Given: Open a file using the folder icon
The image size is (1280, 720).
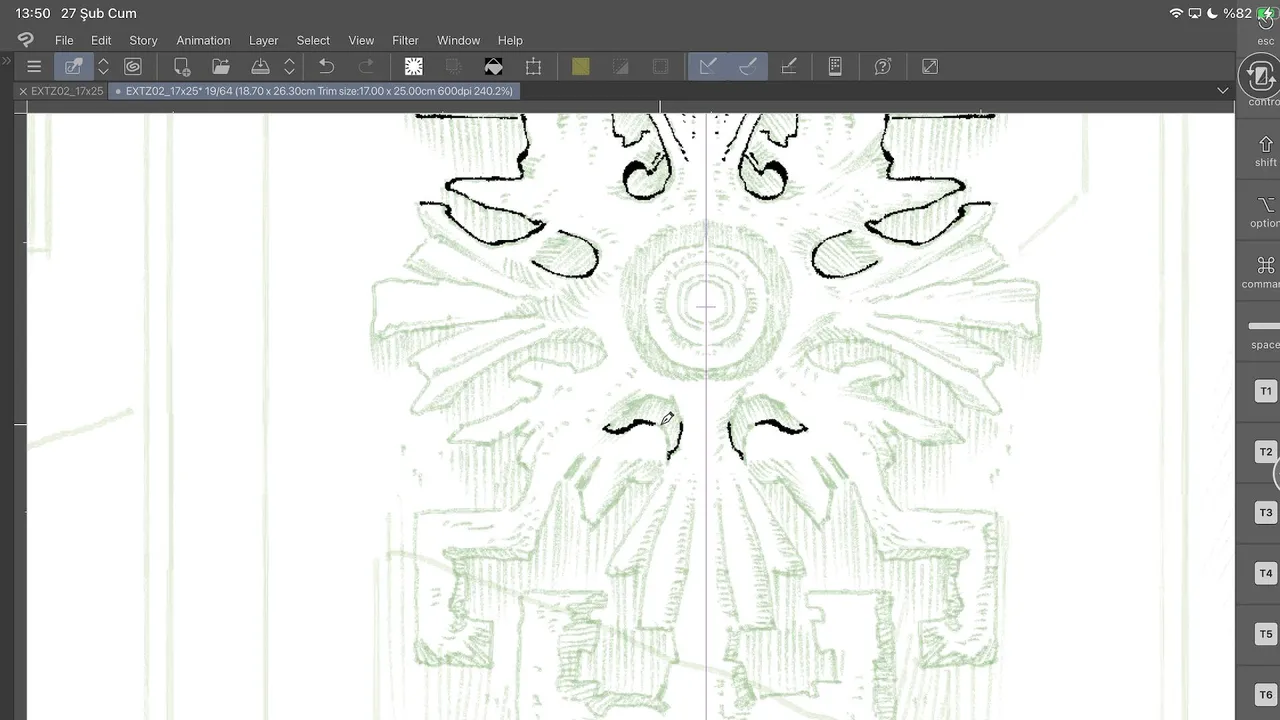Looking at the screenshot, I should [x=221, y=67].
